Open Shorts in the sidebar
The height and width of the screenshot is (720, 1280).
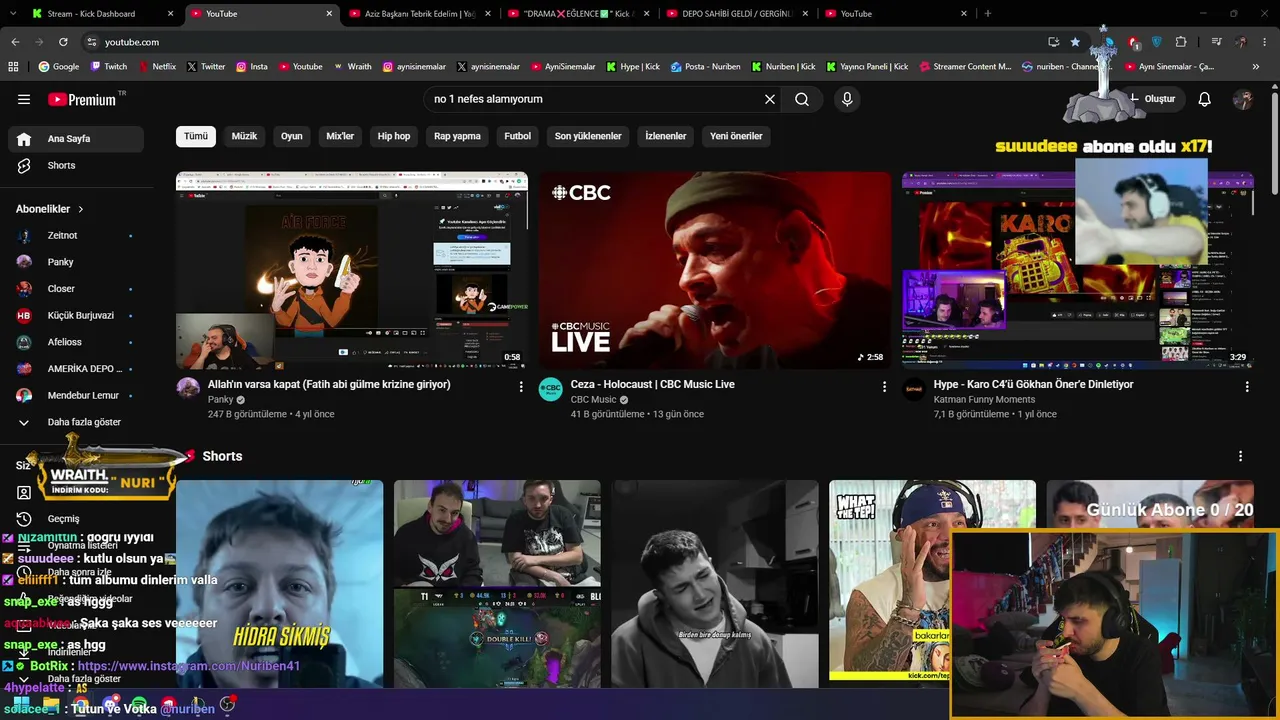point(76,165)
